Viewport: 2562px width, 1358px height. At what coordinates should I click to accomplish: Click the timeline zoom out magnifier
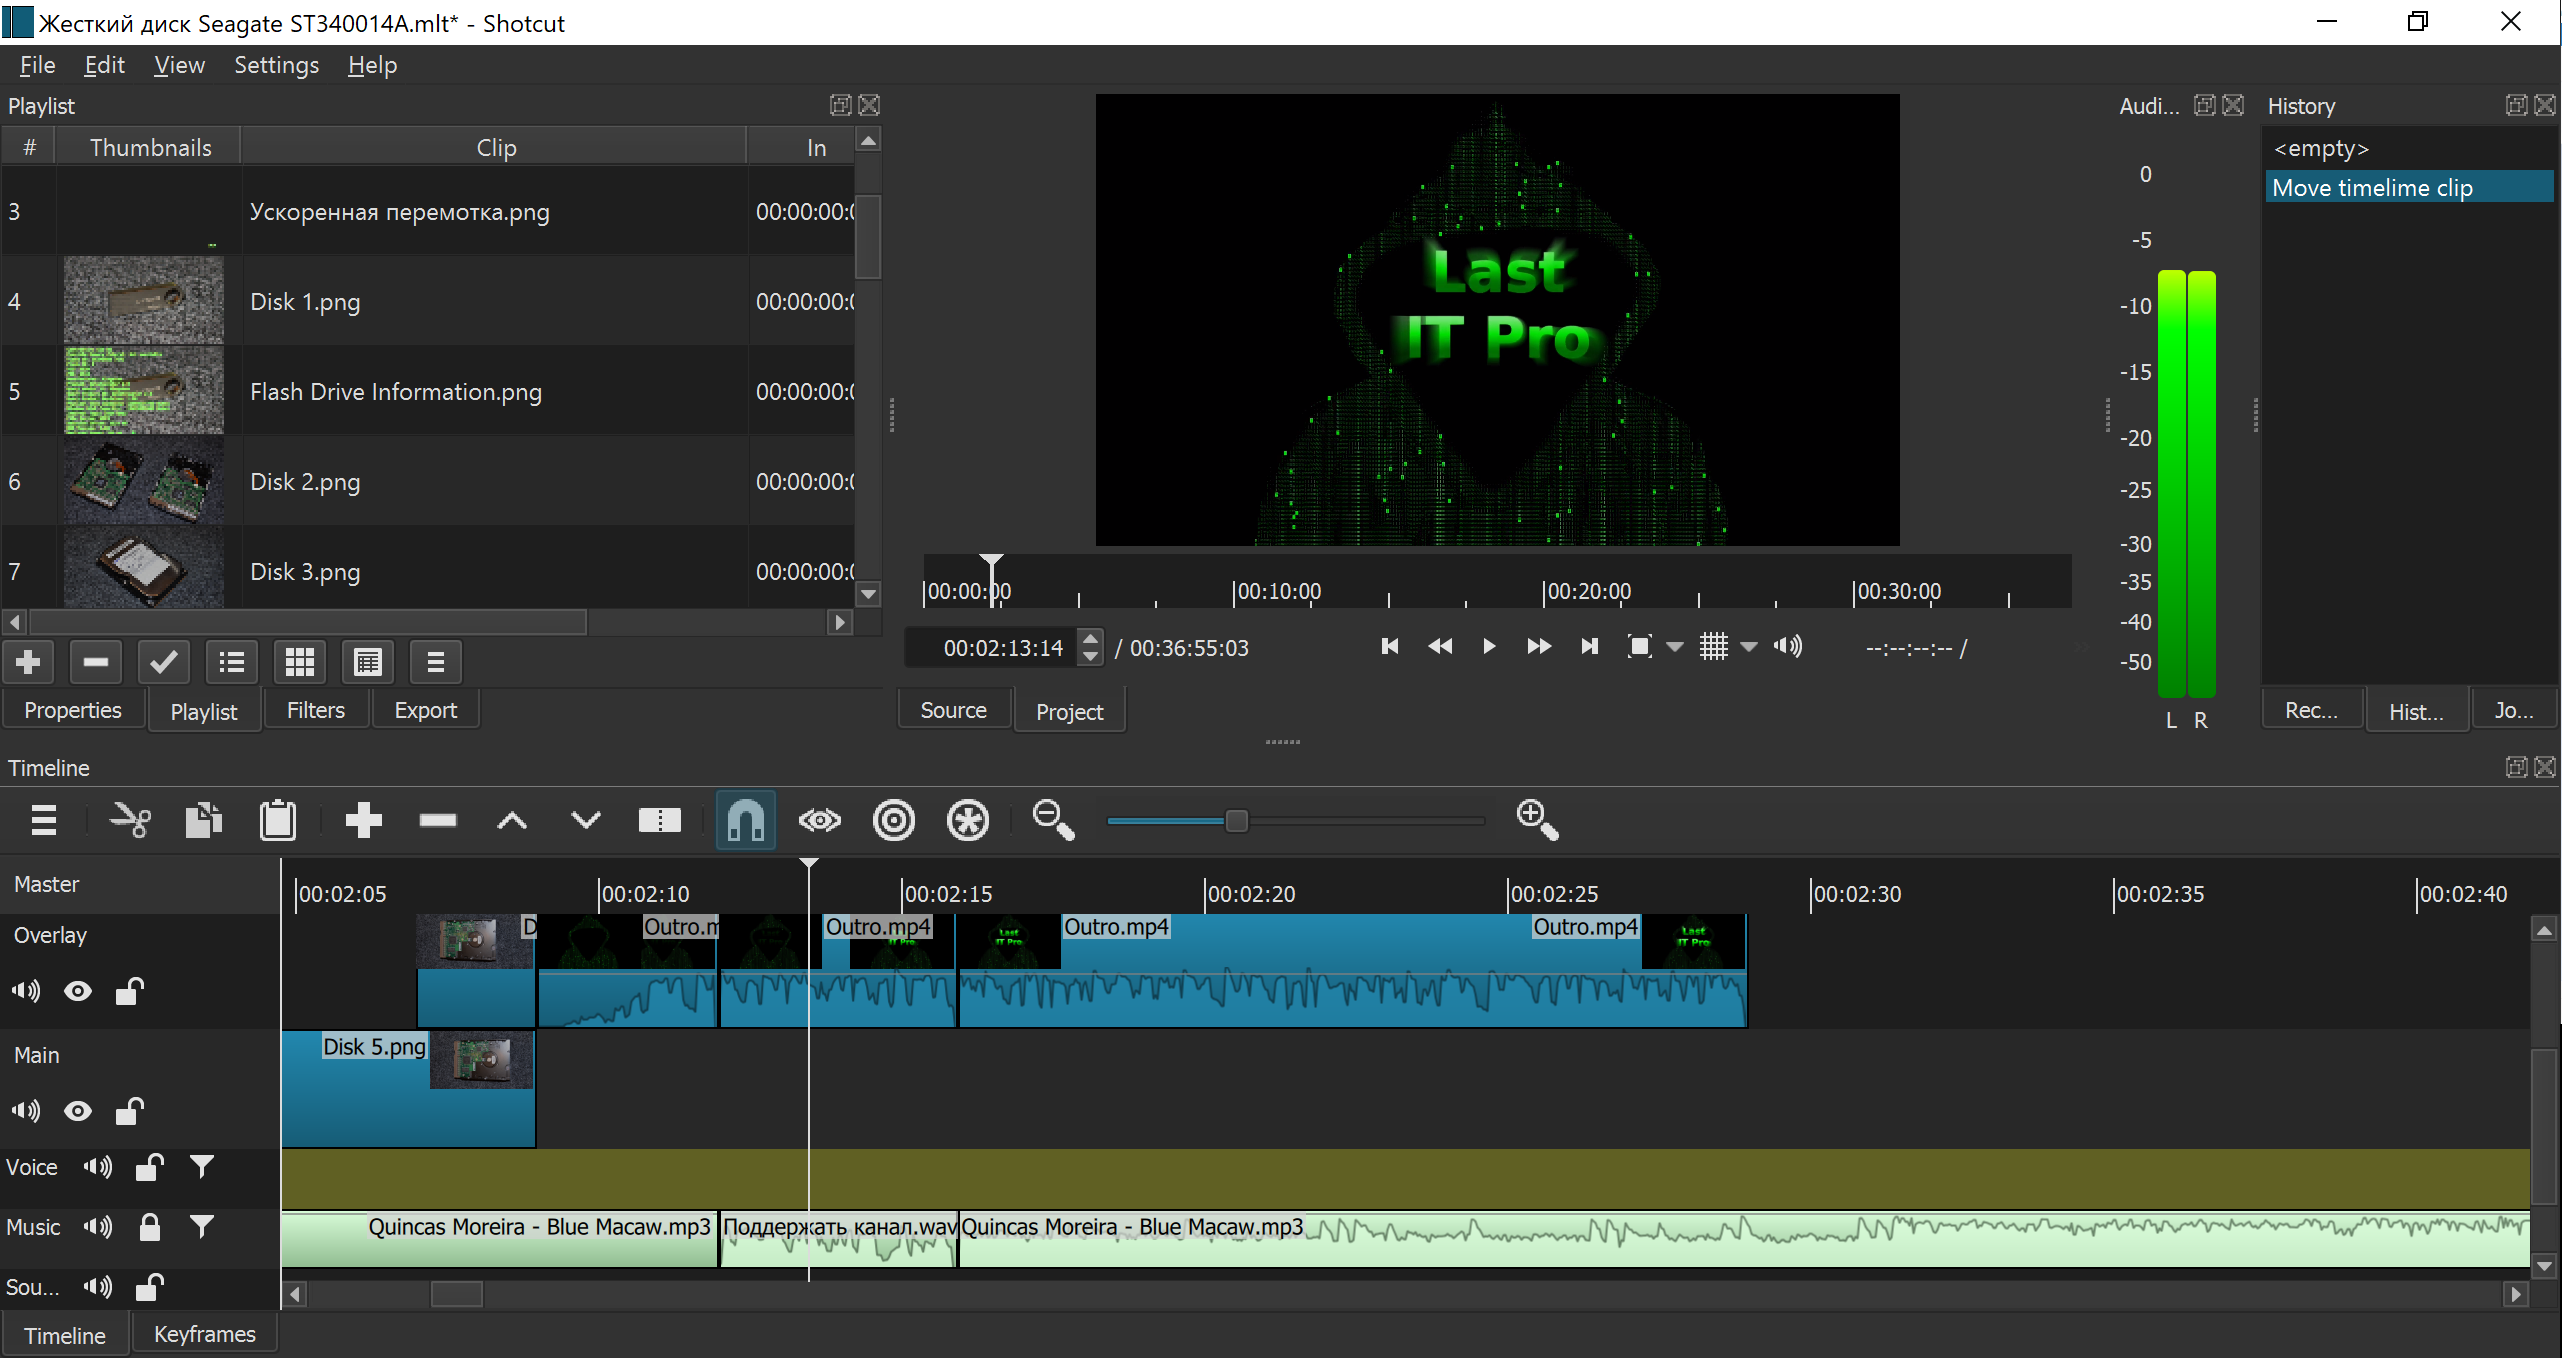[1053, 821]
